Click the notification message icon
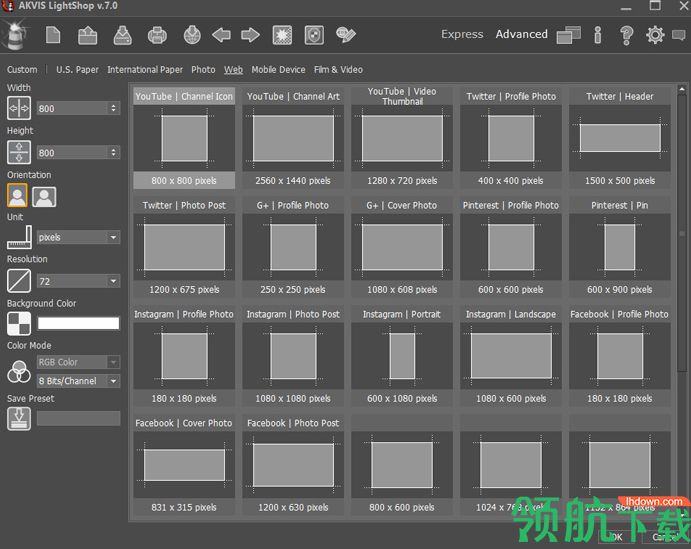The height and width of the screenshot is (549, 691). (x=679, y=35)
